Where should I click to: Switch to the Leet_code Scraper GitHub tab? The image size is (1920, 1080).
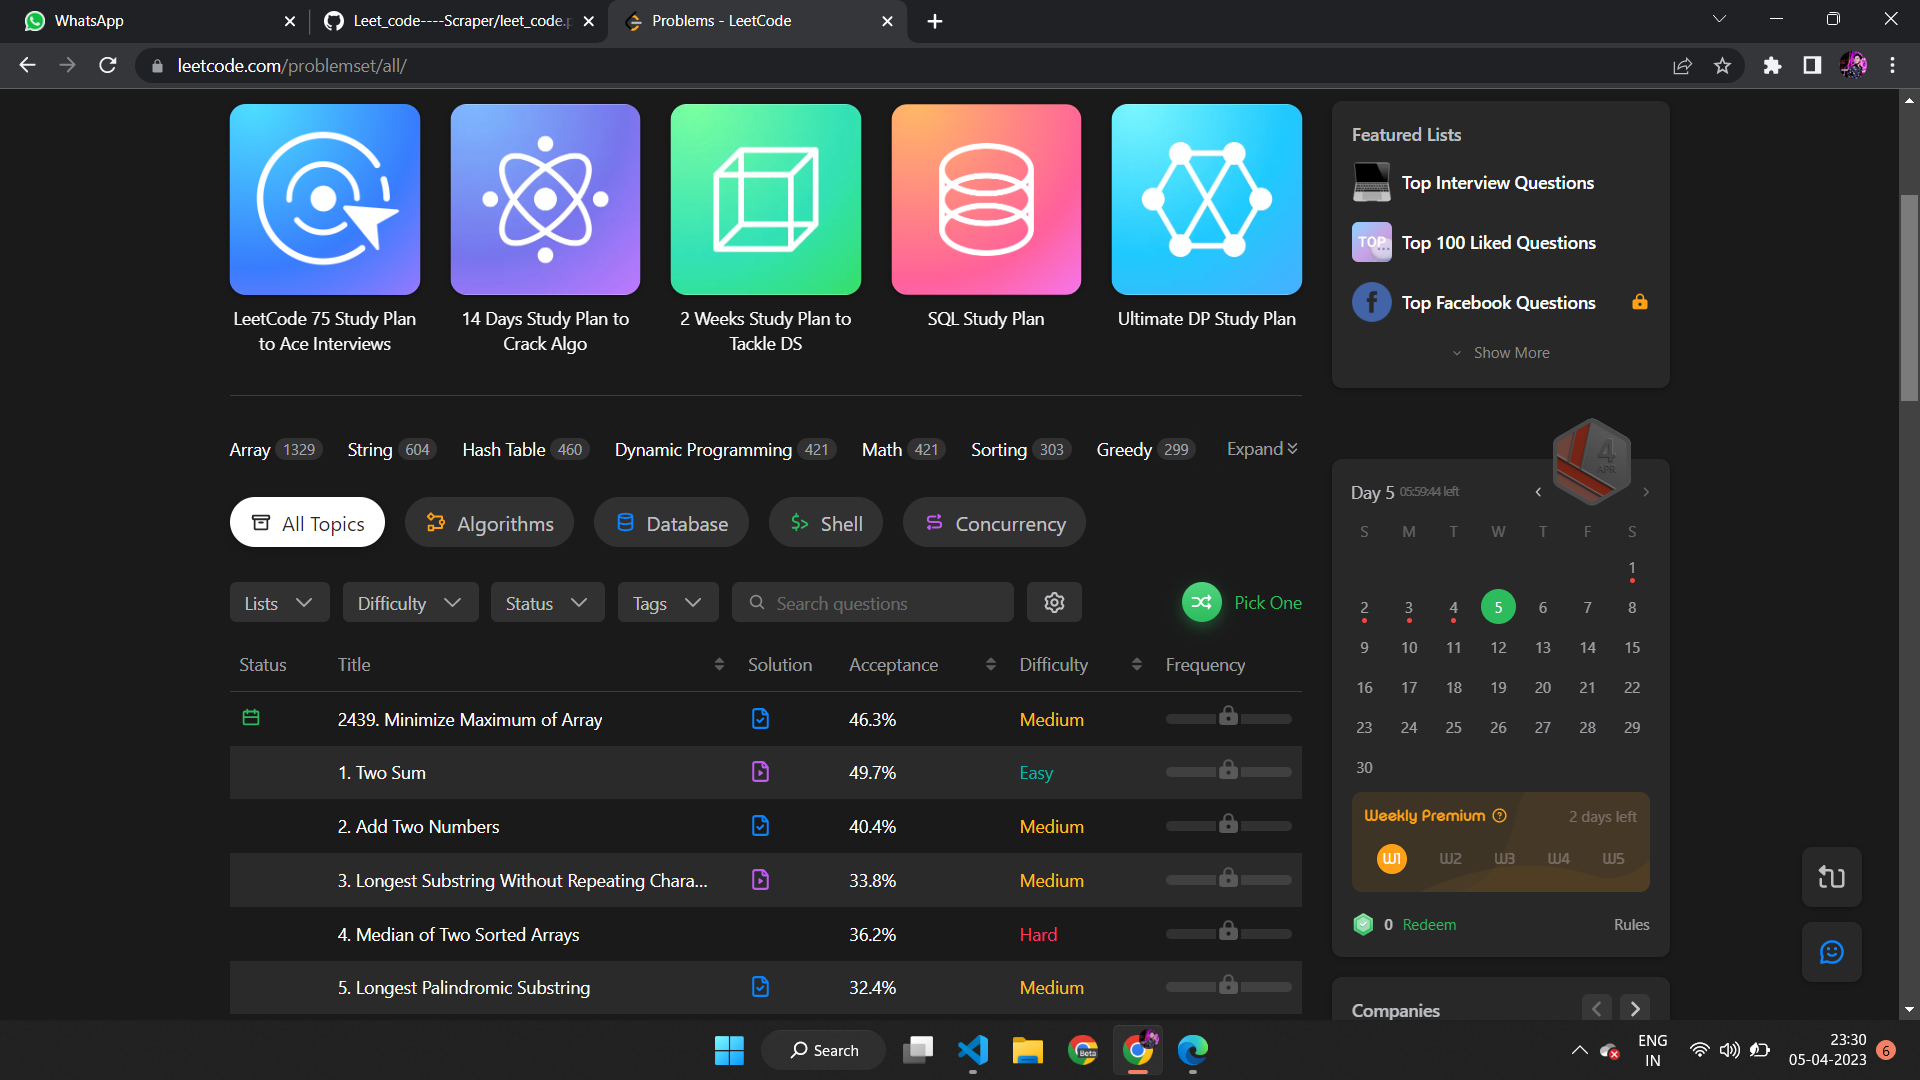(x=460, y=21)
